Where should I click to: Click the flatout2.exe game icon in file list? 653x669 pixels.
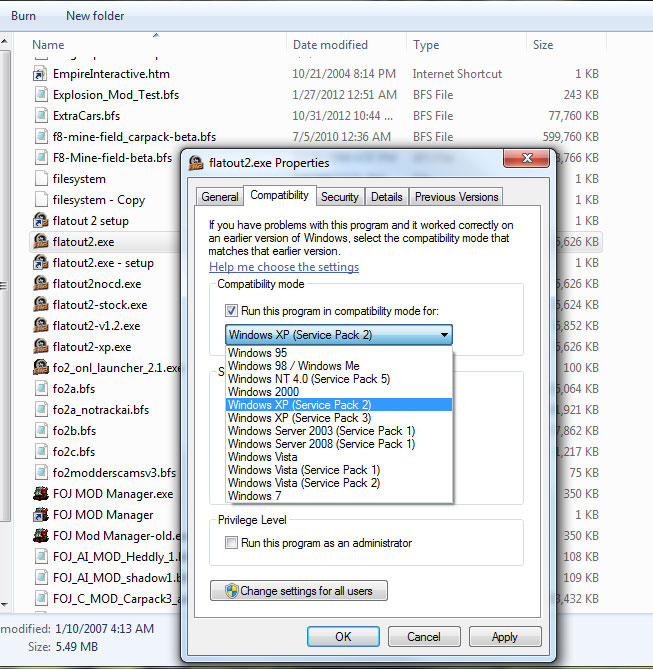[x=41, y=241]
